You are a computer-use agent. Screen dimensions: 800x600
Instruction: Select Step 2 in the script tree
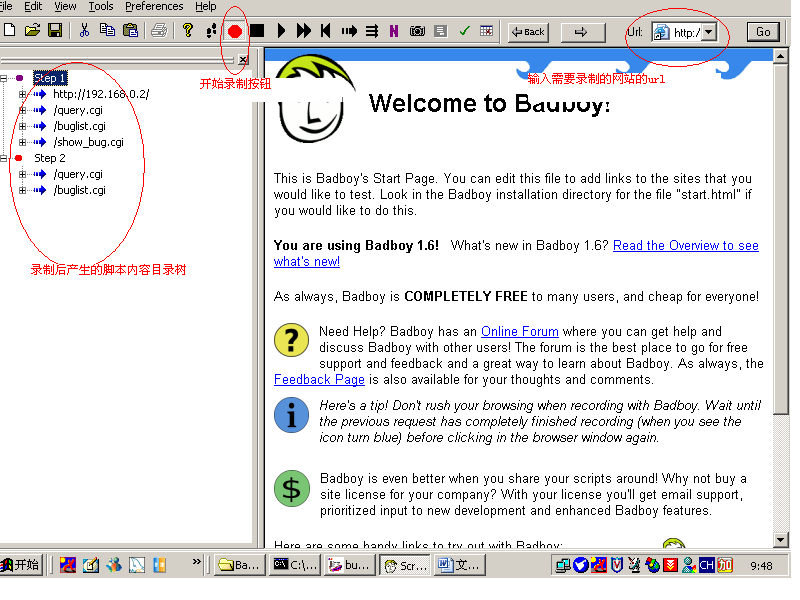coord(49,158)
